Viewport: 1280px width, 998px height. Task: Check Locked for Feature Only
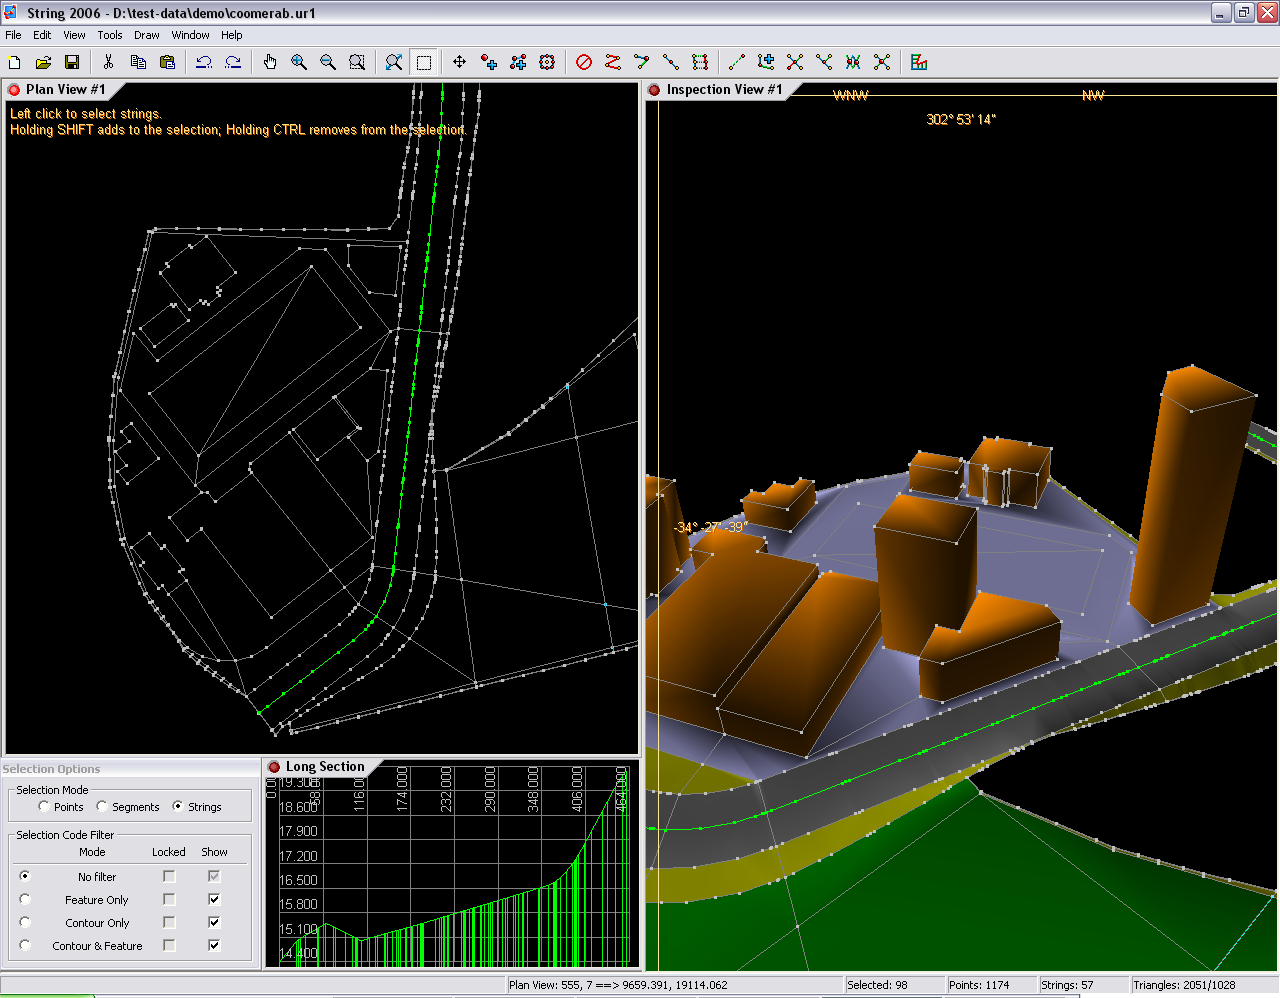(169, 899)
